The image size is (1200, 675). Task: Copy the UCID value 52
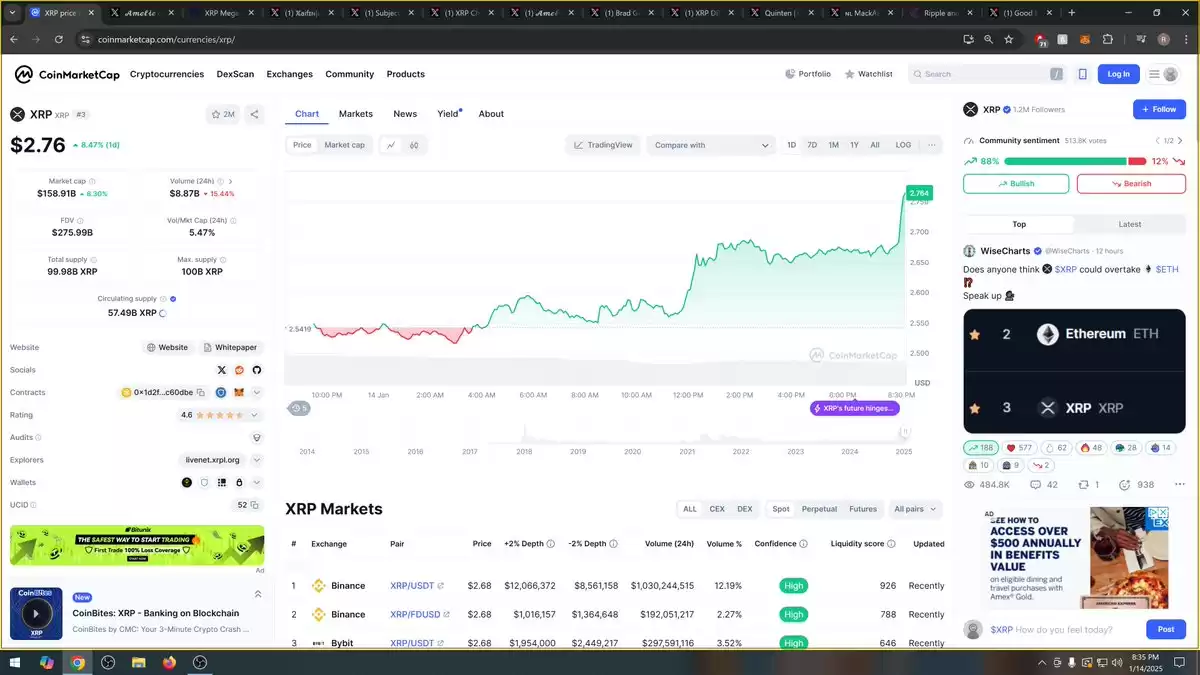[255, 505]
